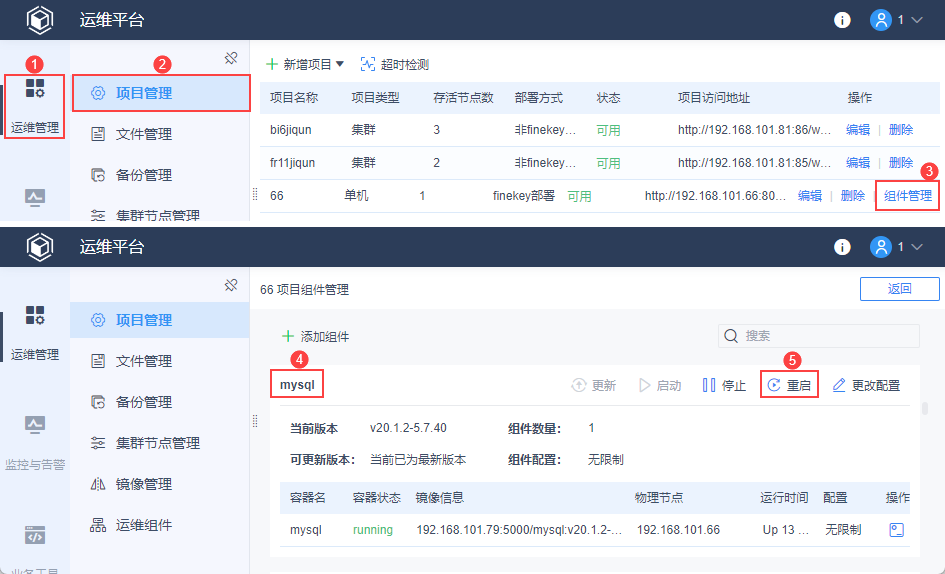Click 停止 to stop mysql component
Viewport: 945px width, 574px height.
[724, 385]
